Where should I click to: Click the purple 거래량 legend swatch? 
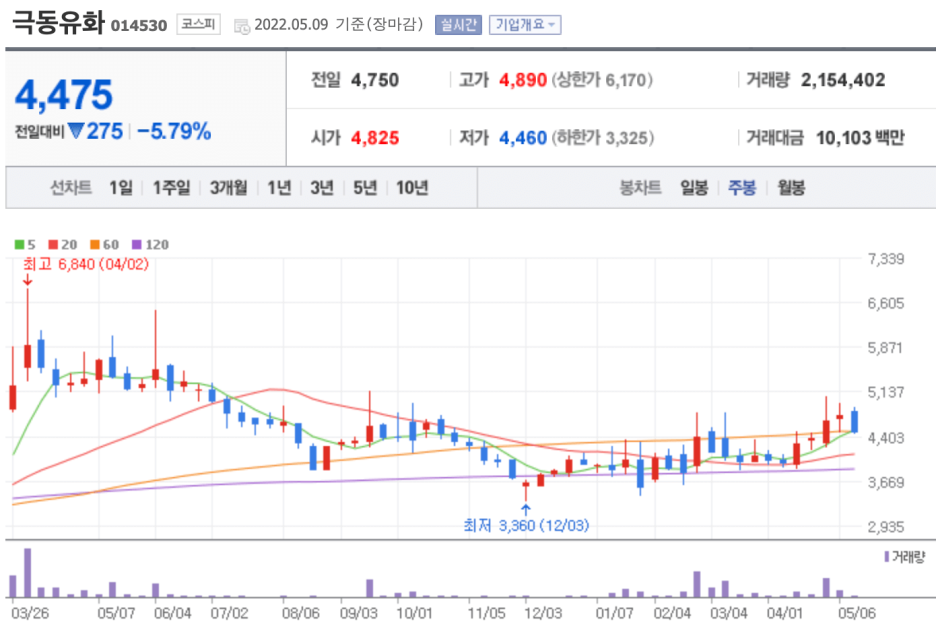886,557
